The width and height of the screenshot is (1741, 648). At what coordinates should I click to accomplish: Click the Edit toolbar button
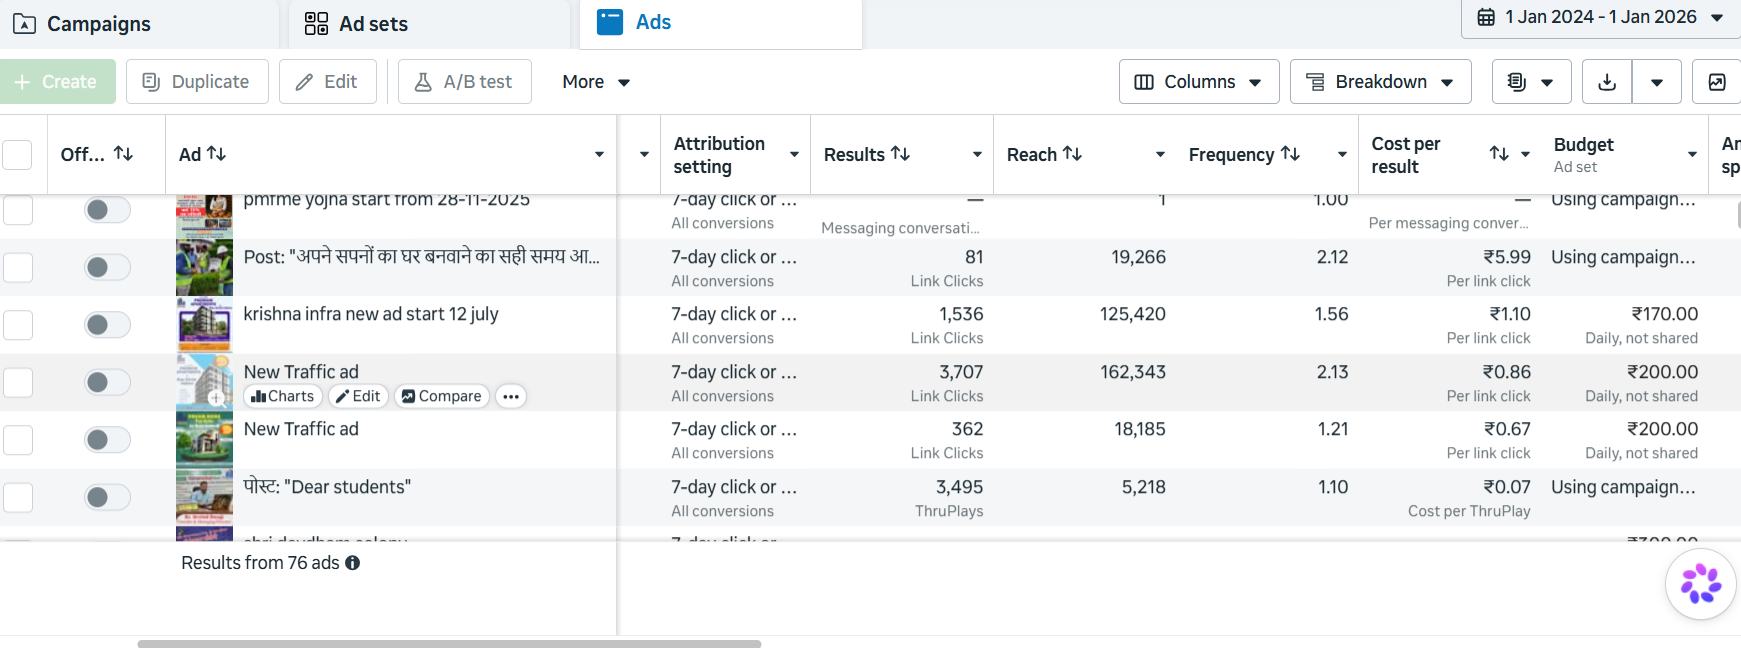click(327, 82)
